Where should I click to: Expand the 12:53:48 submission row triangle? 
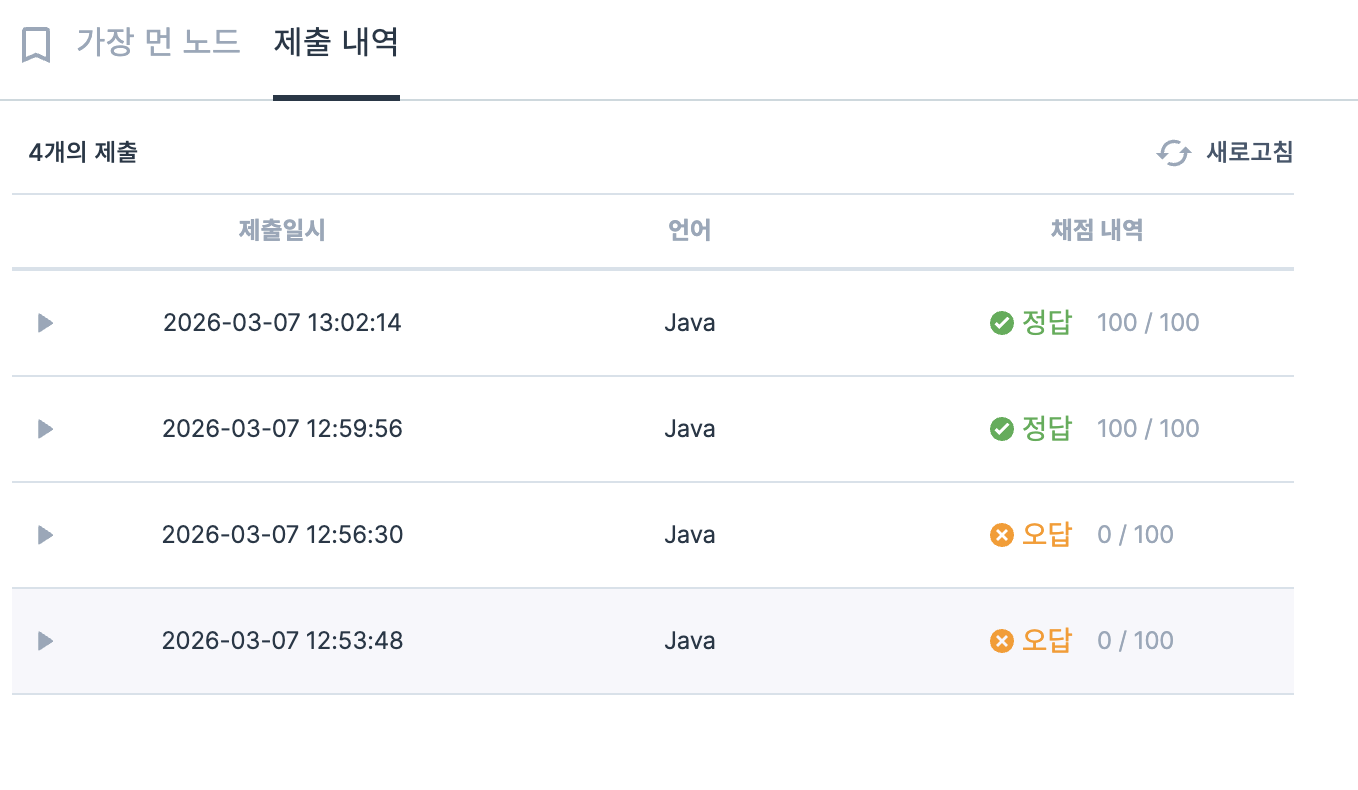tap(45, 641)
